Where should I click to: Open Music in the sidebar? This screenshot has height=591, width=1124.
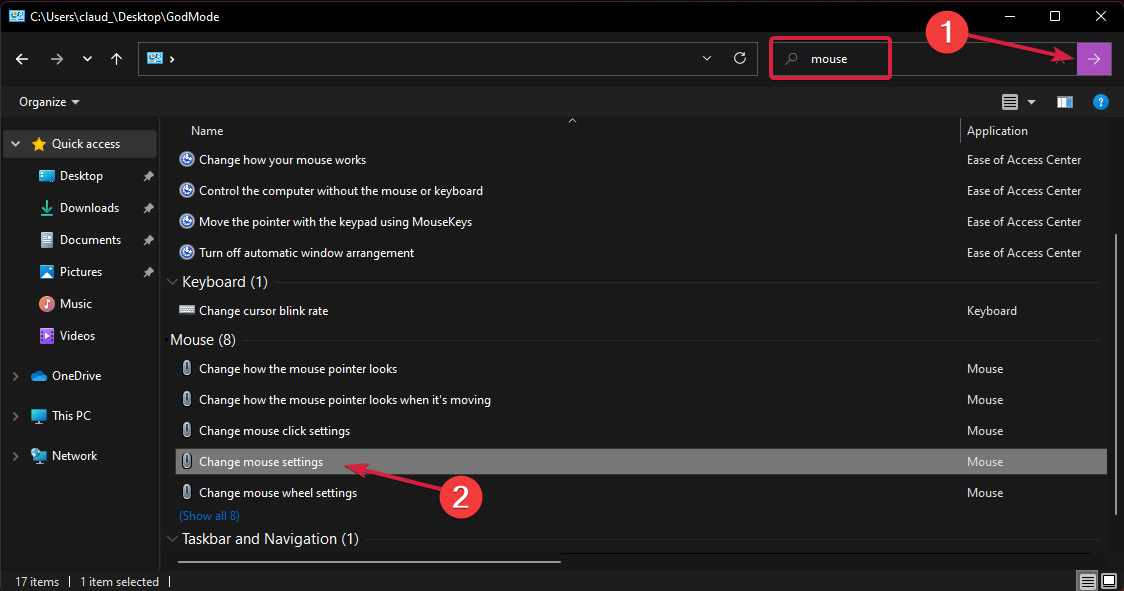tap(76, 303)
